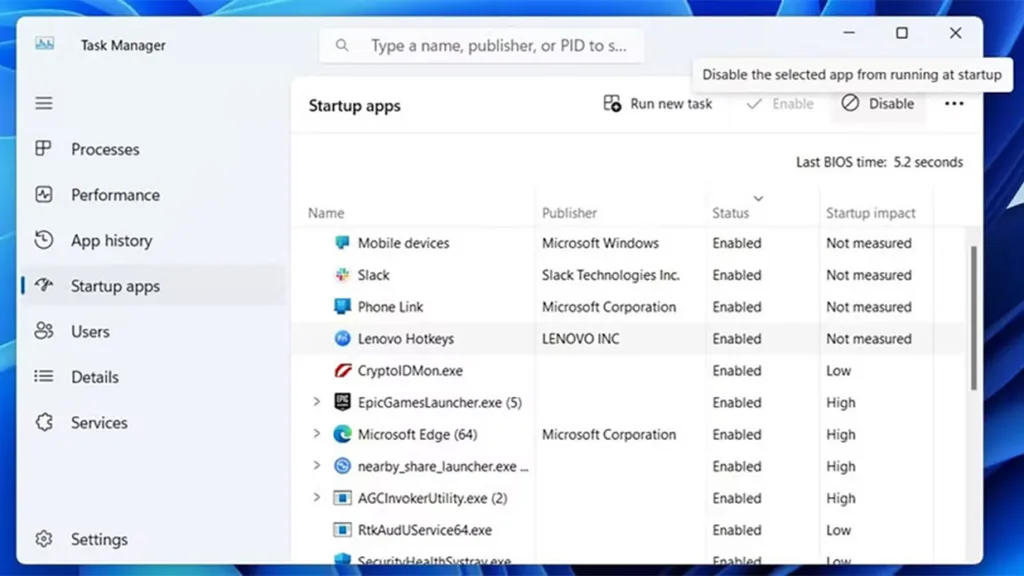Screen dimensions: 1024x576
Task: Click the CryptoIDMon.exe icon
Action: pos(342,370)
